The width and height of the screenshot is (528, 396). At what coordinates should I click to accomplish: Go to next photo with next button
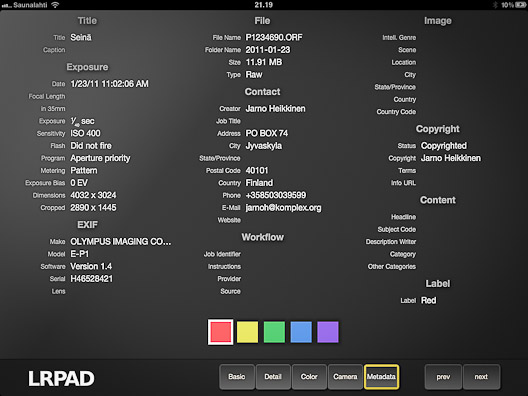click(x=481, y=376)
